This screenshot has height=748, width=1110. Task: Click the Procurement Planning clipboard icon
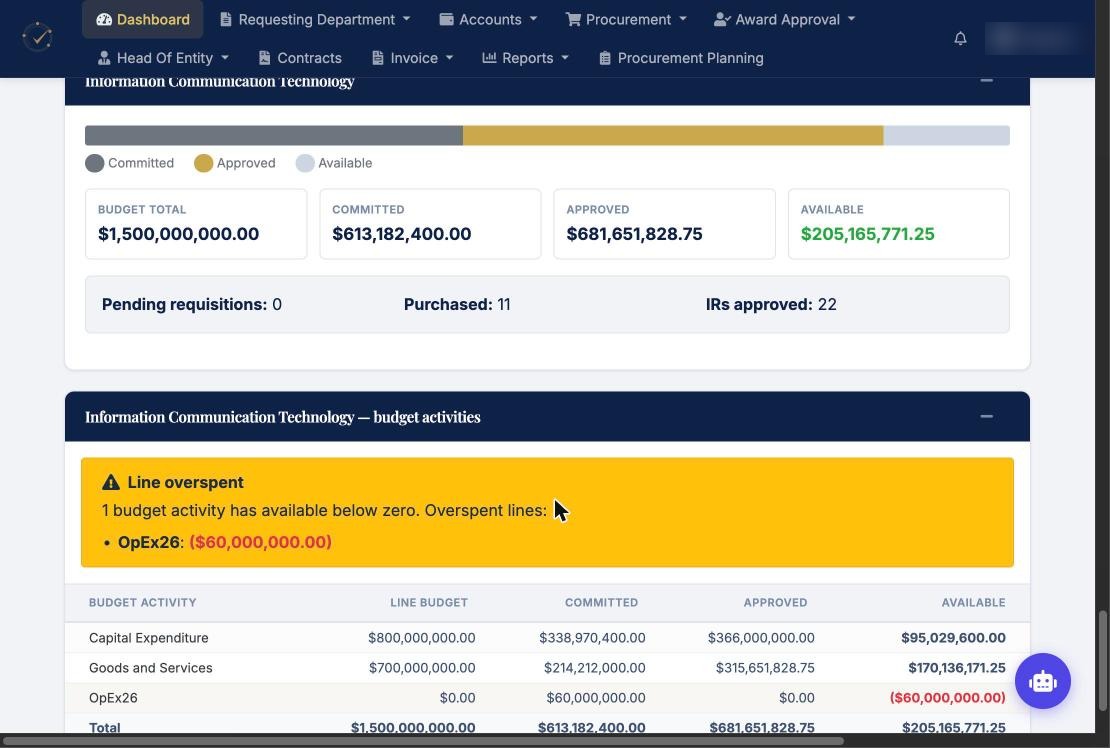(x=605, y=58)
